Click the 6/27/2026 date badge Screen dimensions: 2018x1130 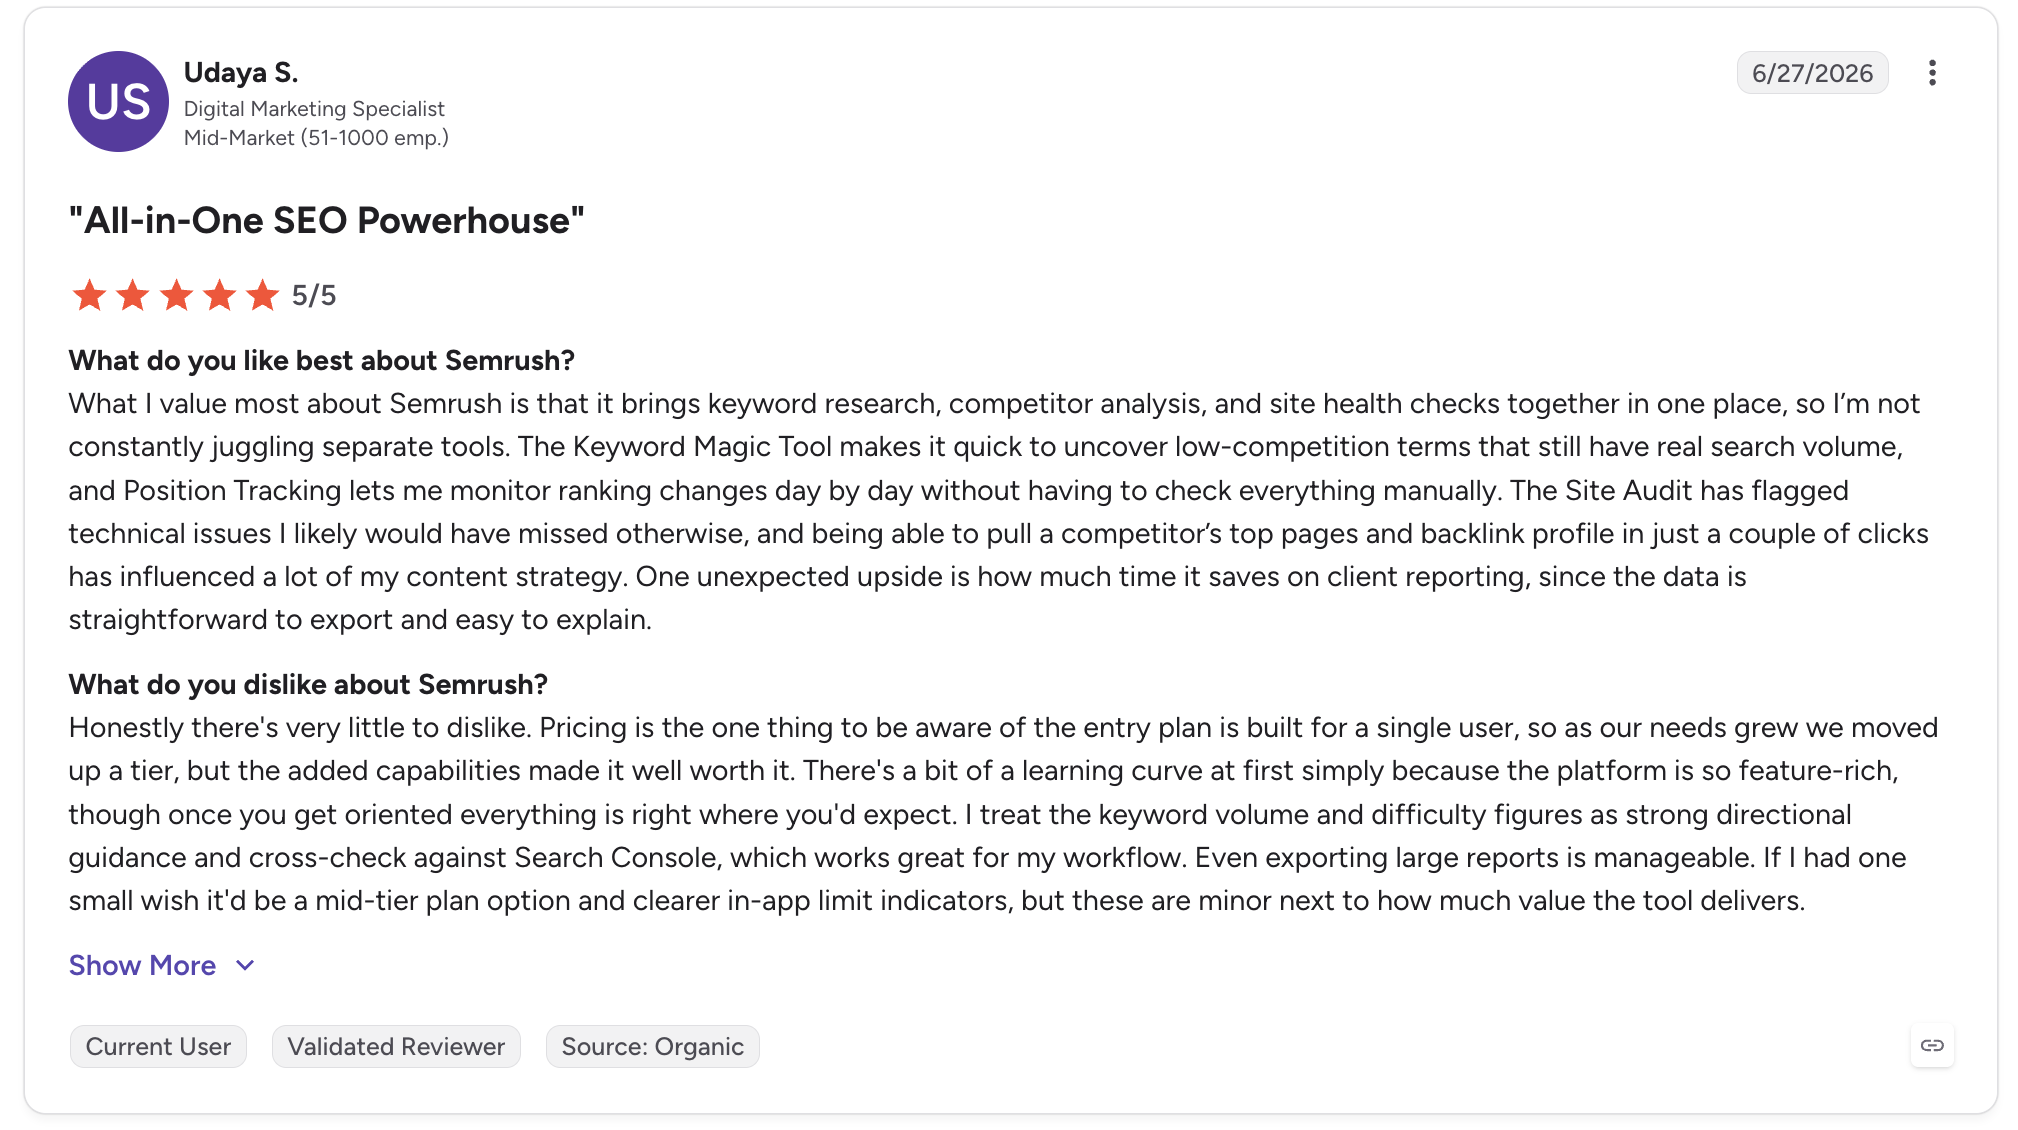(x=1812, y=73)
